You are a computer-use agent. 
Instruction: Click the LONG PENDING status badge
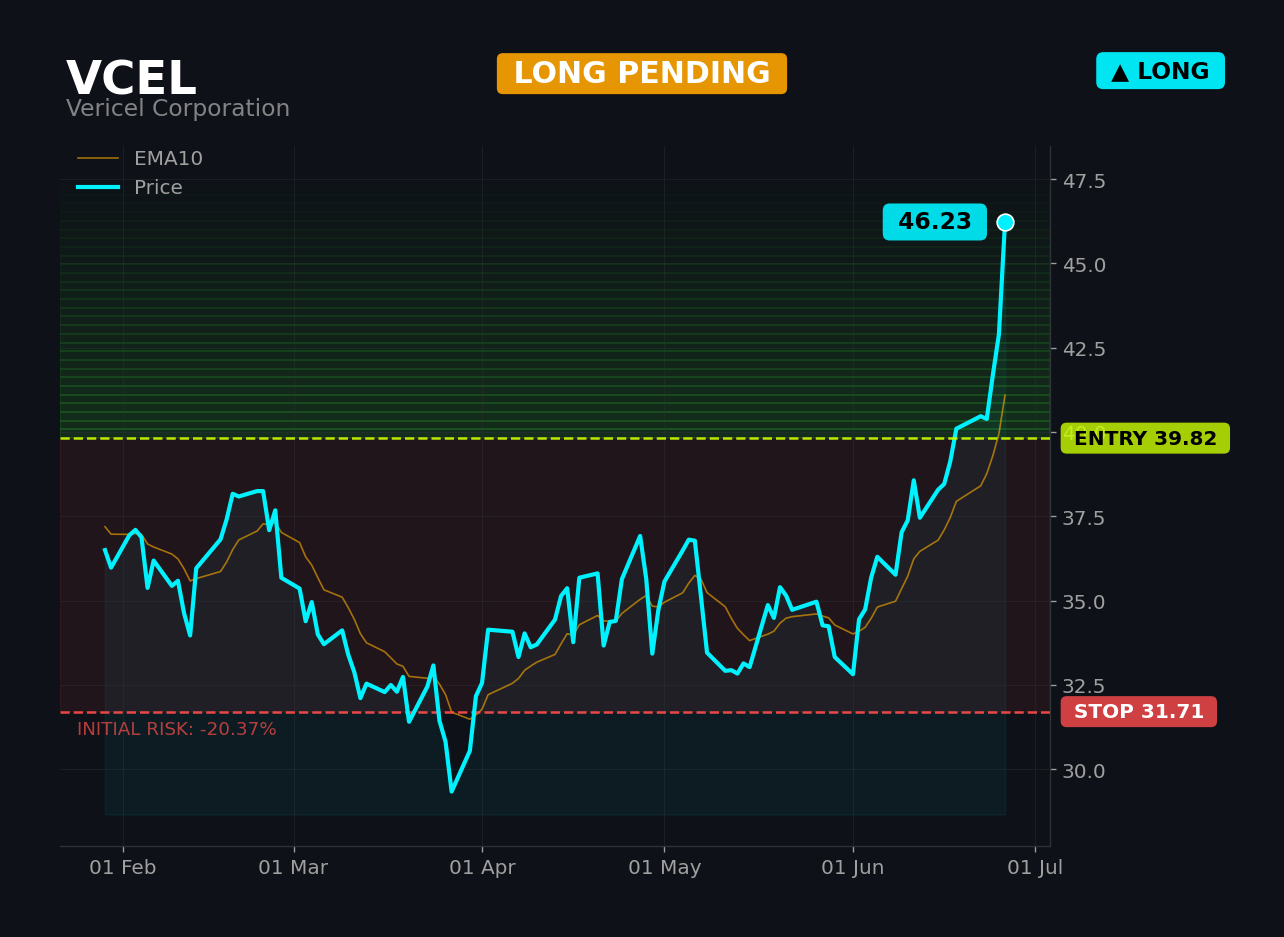click(642, 74)
